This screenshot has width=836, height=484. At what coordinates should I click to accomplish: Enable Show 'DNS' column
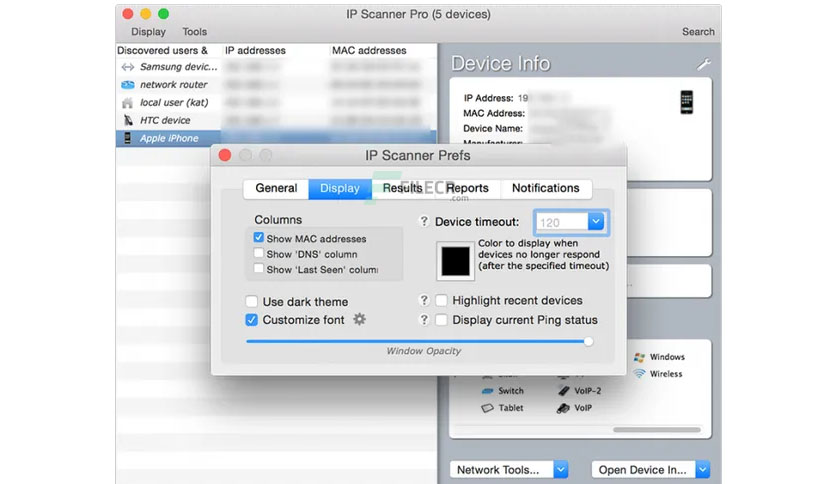(x=259, y=253)
